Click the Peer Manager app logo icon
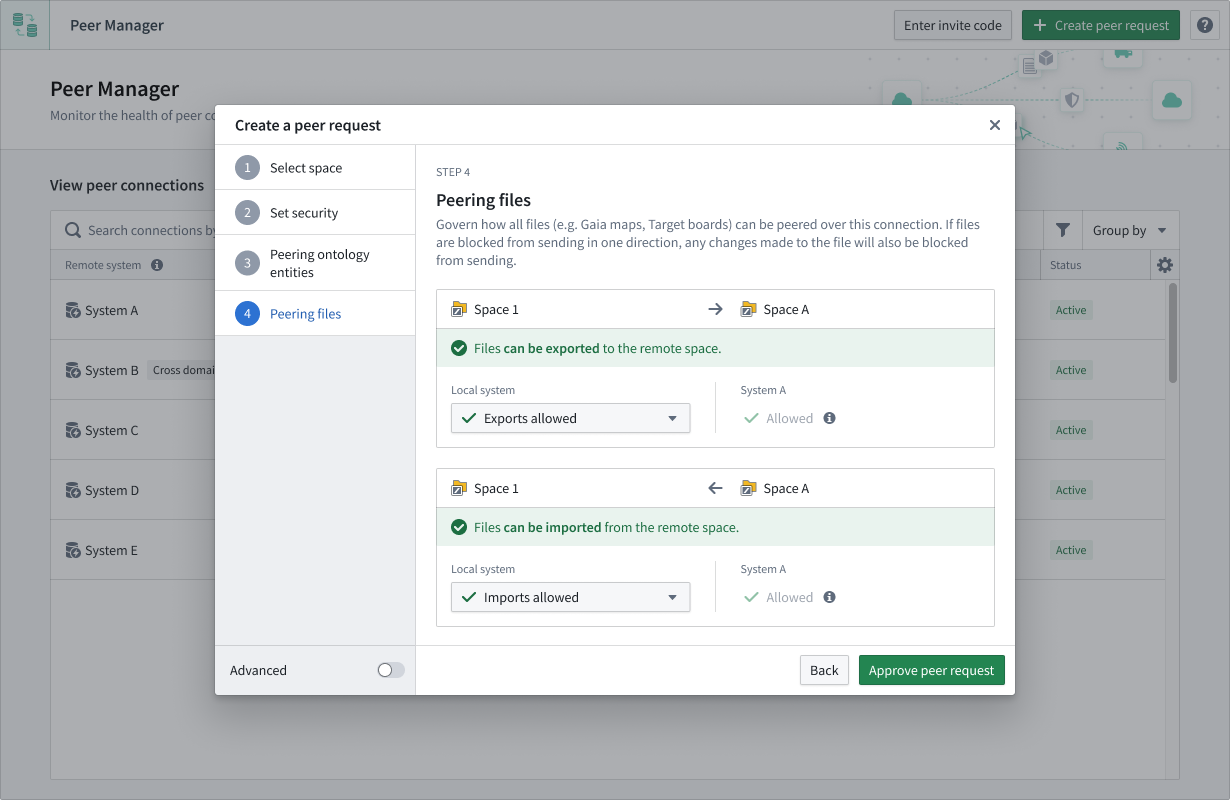1230x800 pixels. (25, 25)
